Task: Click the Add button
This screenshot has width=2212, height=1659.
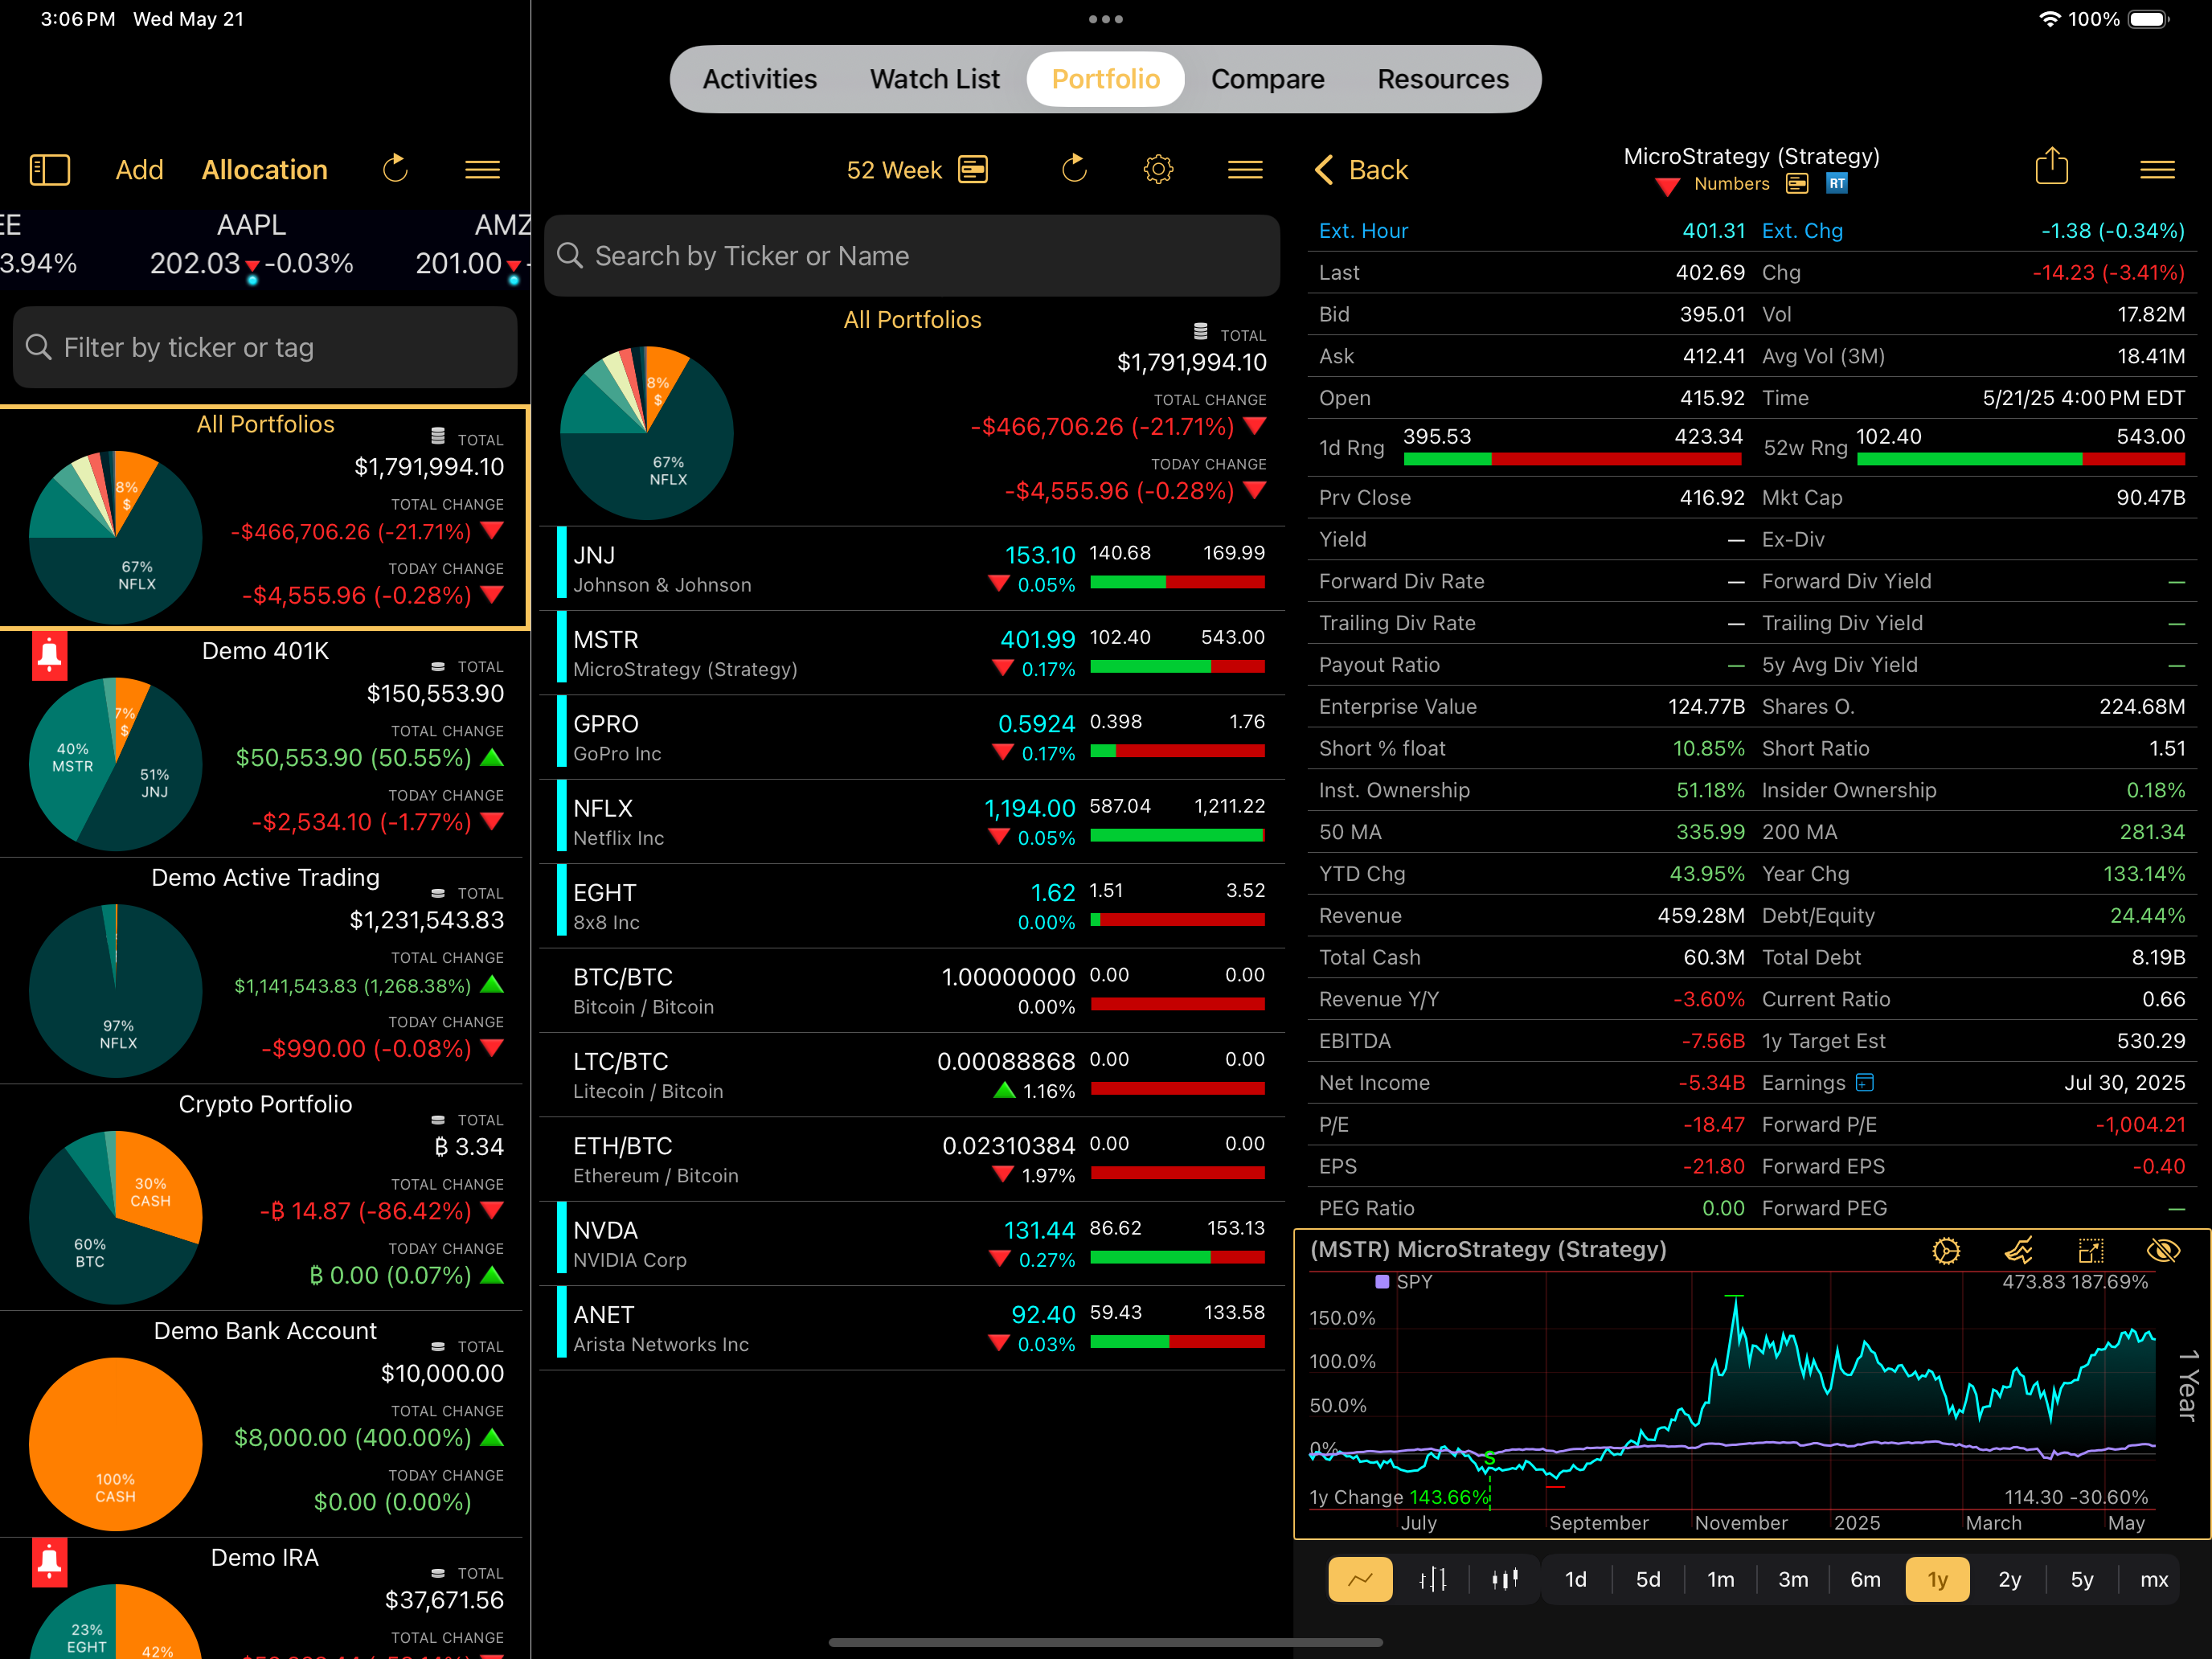Action: 139,170
